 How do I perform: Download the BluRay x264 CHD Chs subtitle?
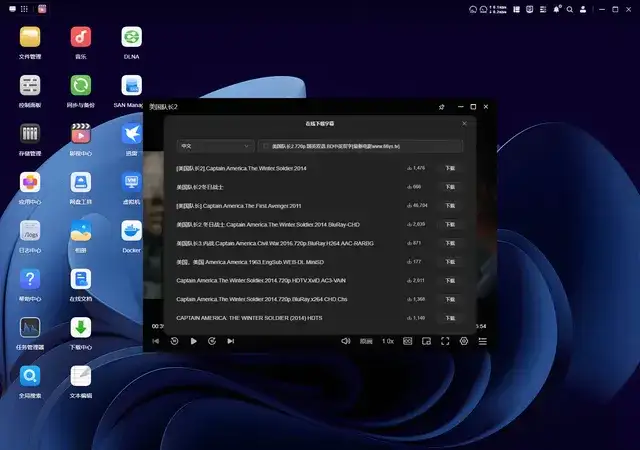(450, 299)
